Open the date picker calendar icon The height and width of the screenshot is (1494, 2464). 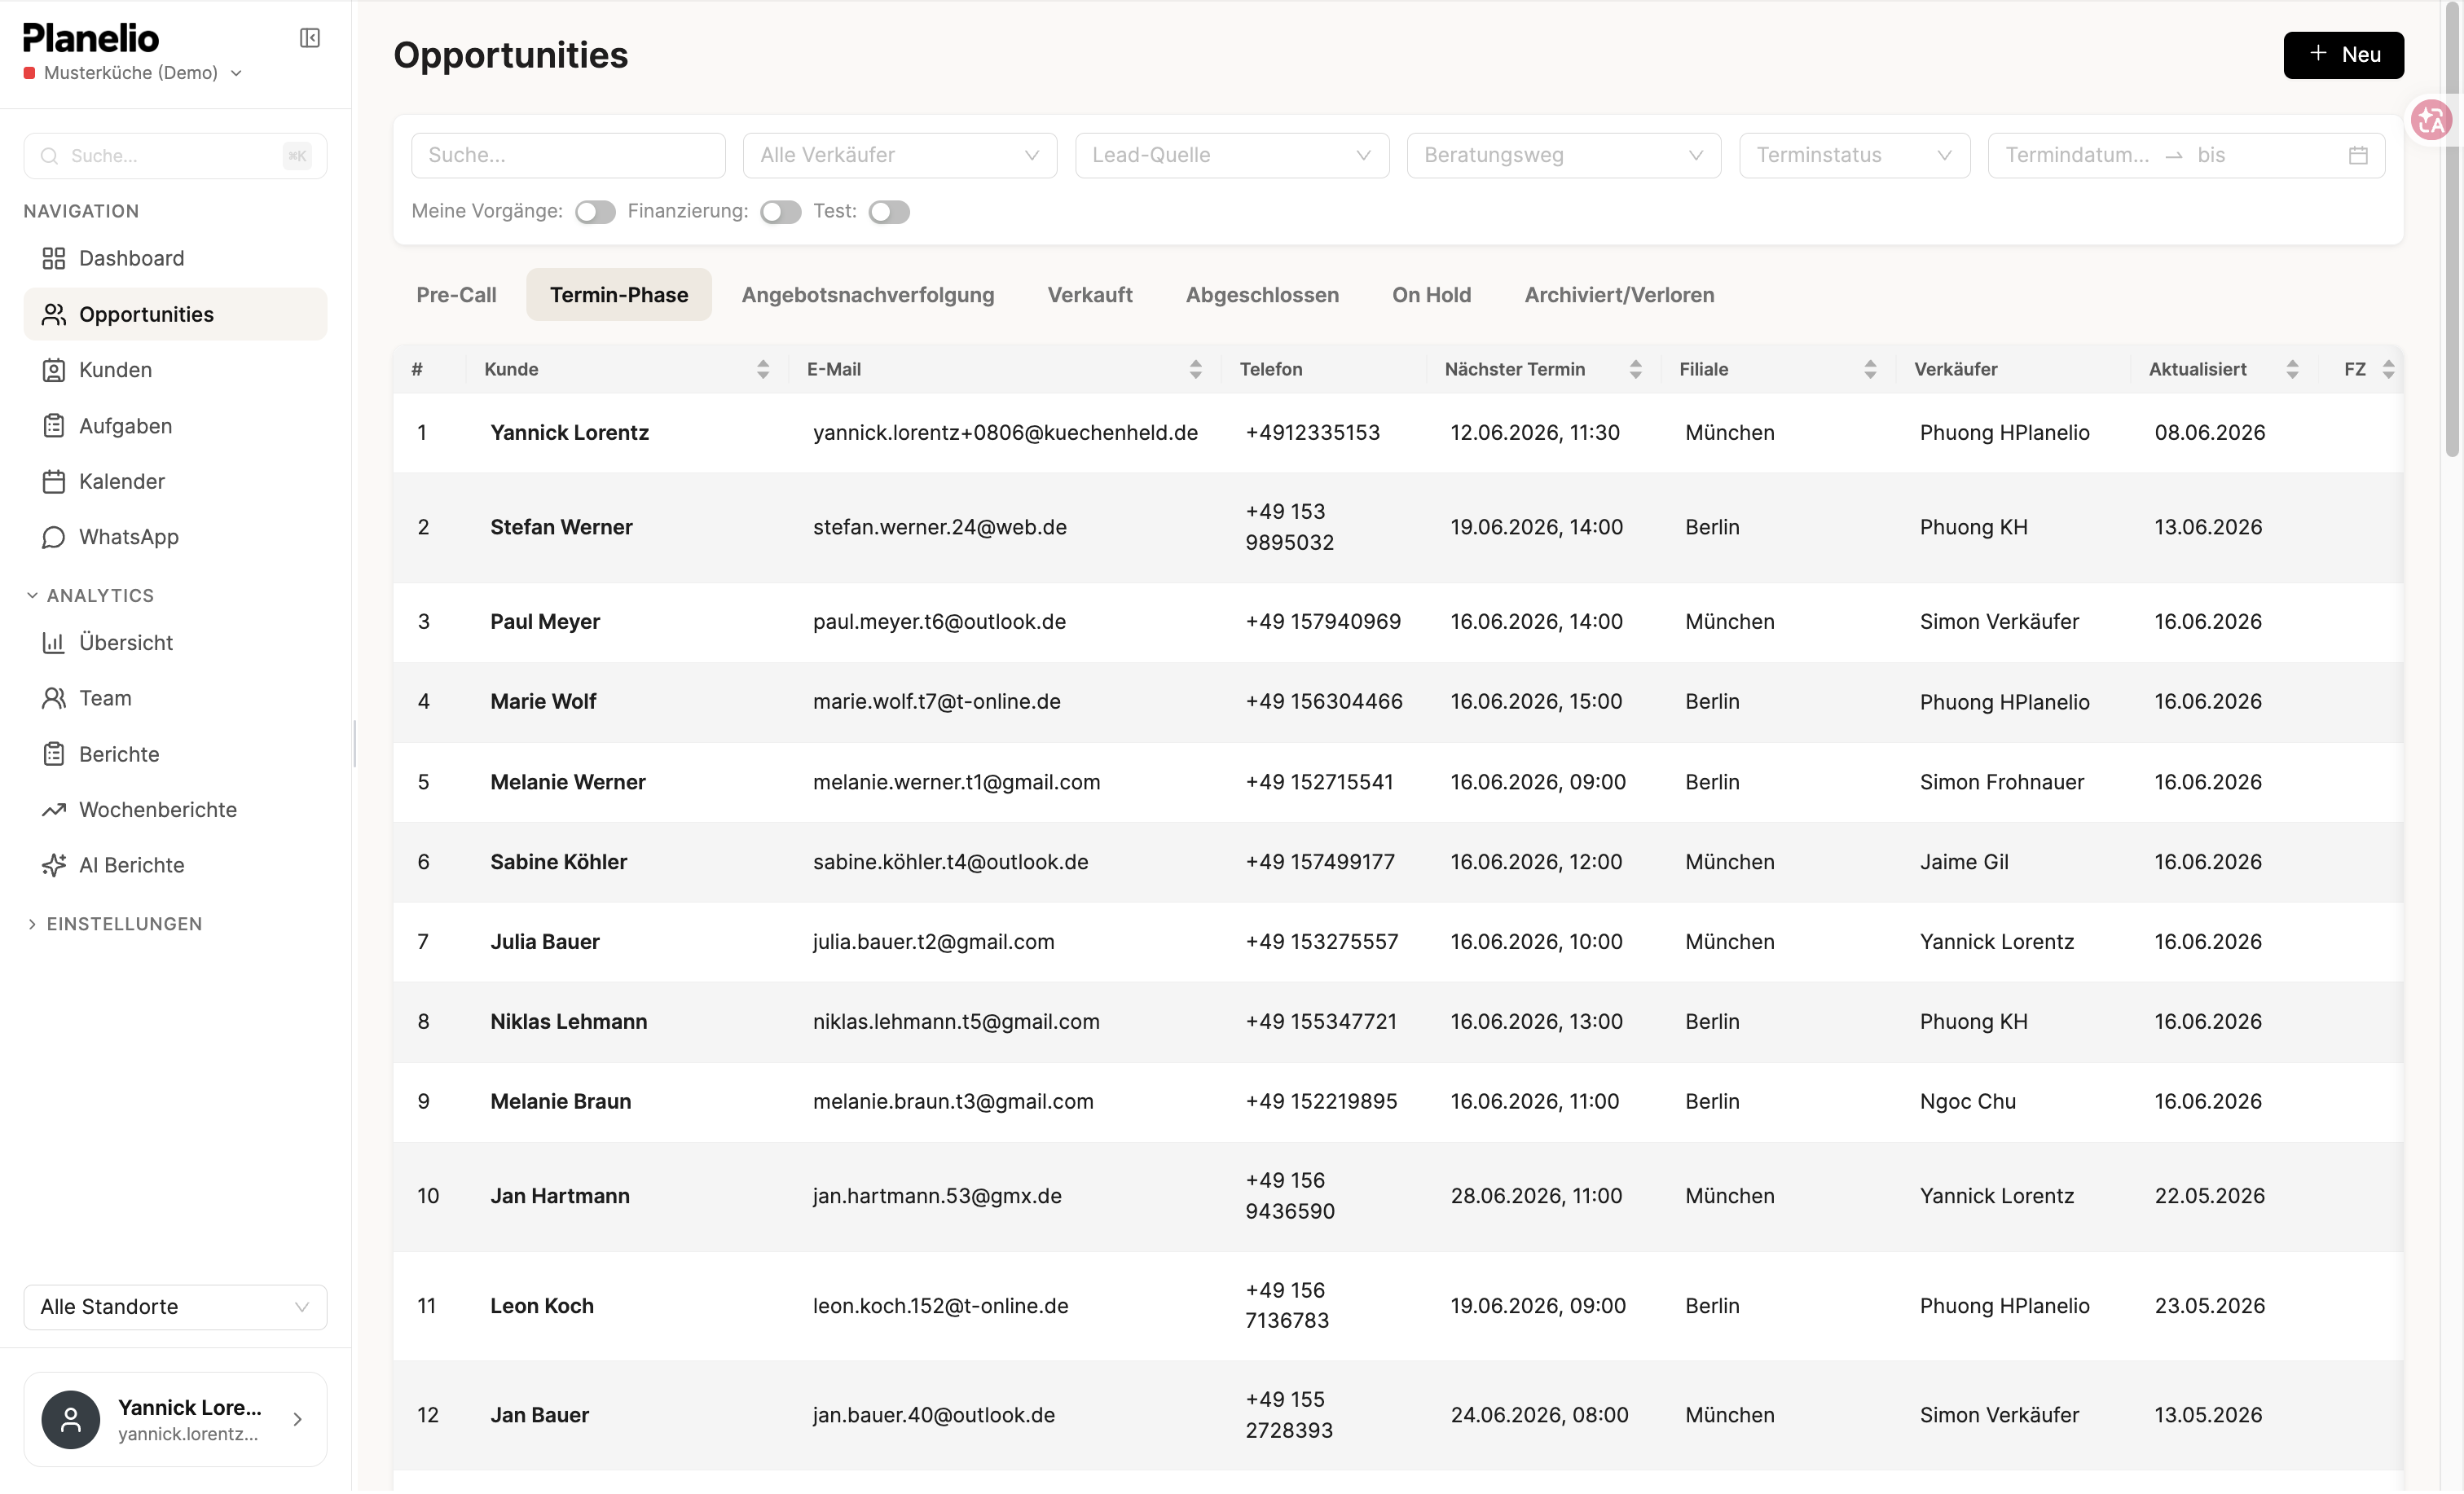pos(2358,156)
